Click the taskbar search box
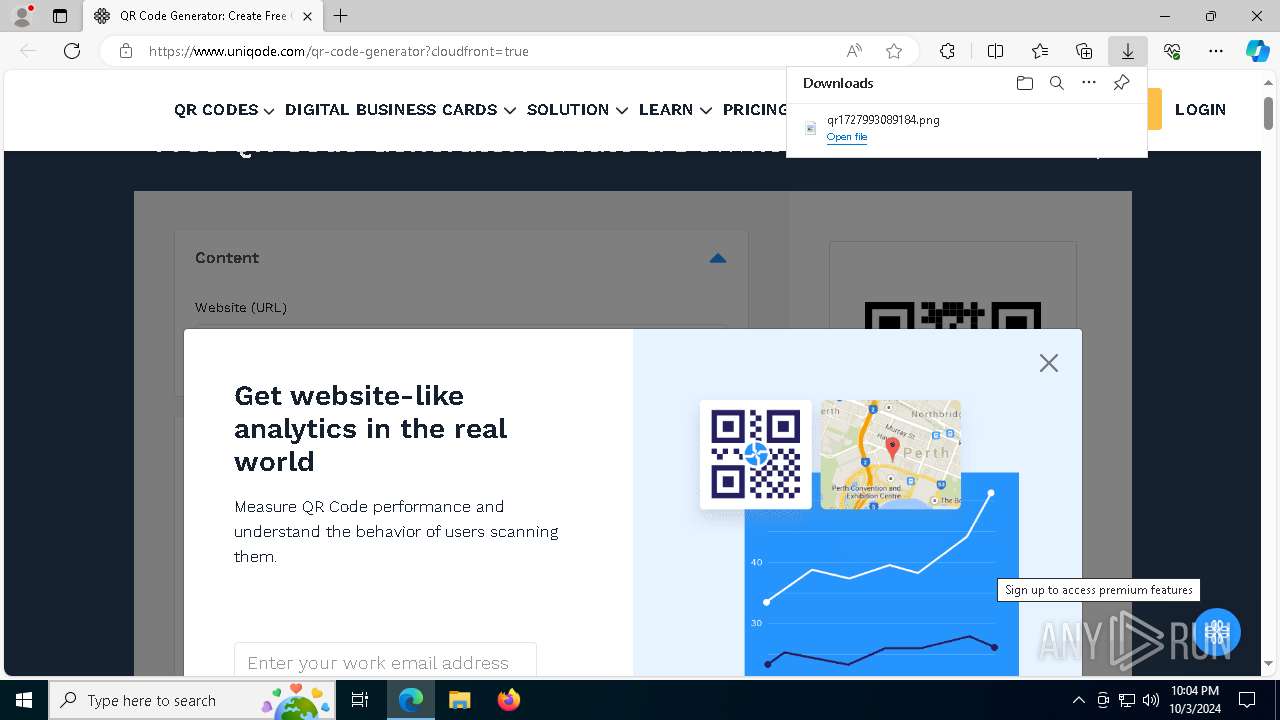This screenshot has height=720, width=1280. pos(193,700)
